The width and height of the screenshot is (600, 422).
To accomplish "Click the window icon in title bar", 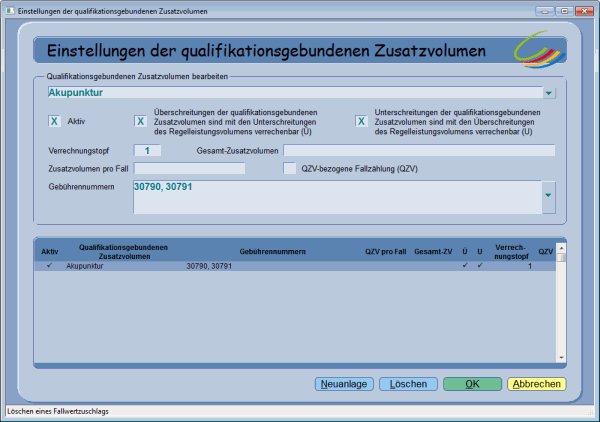I will pos(10,11).
